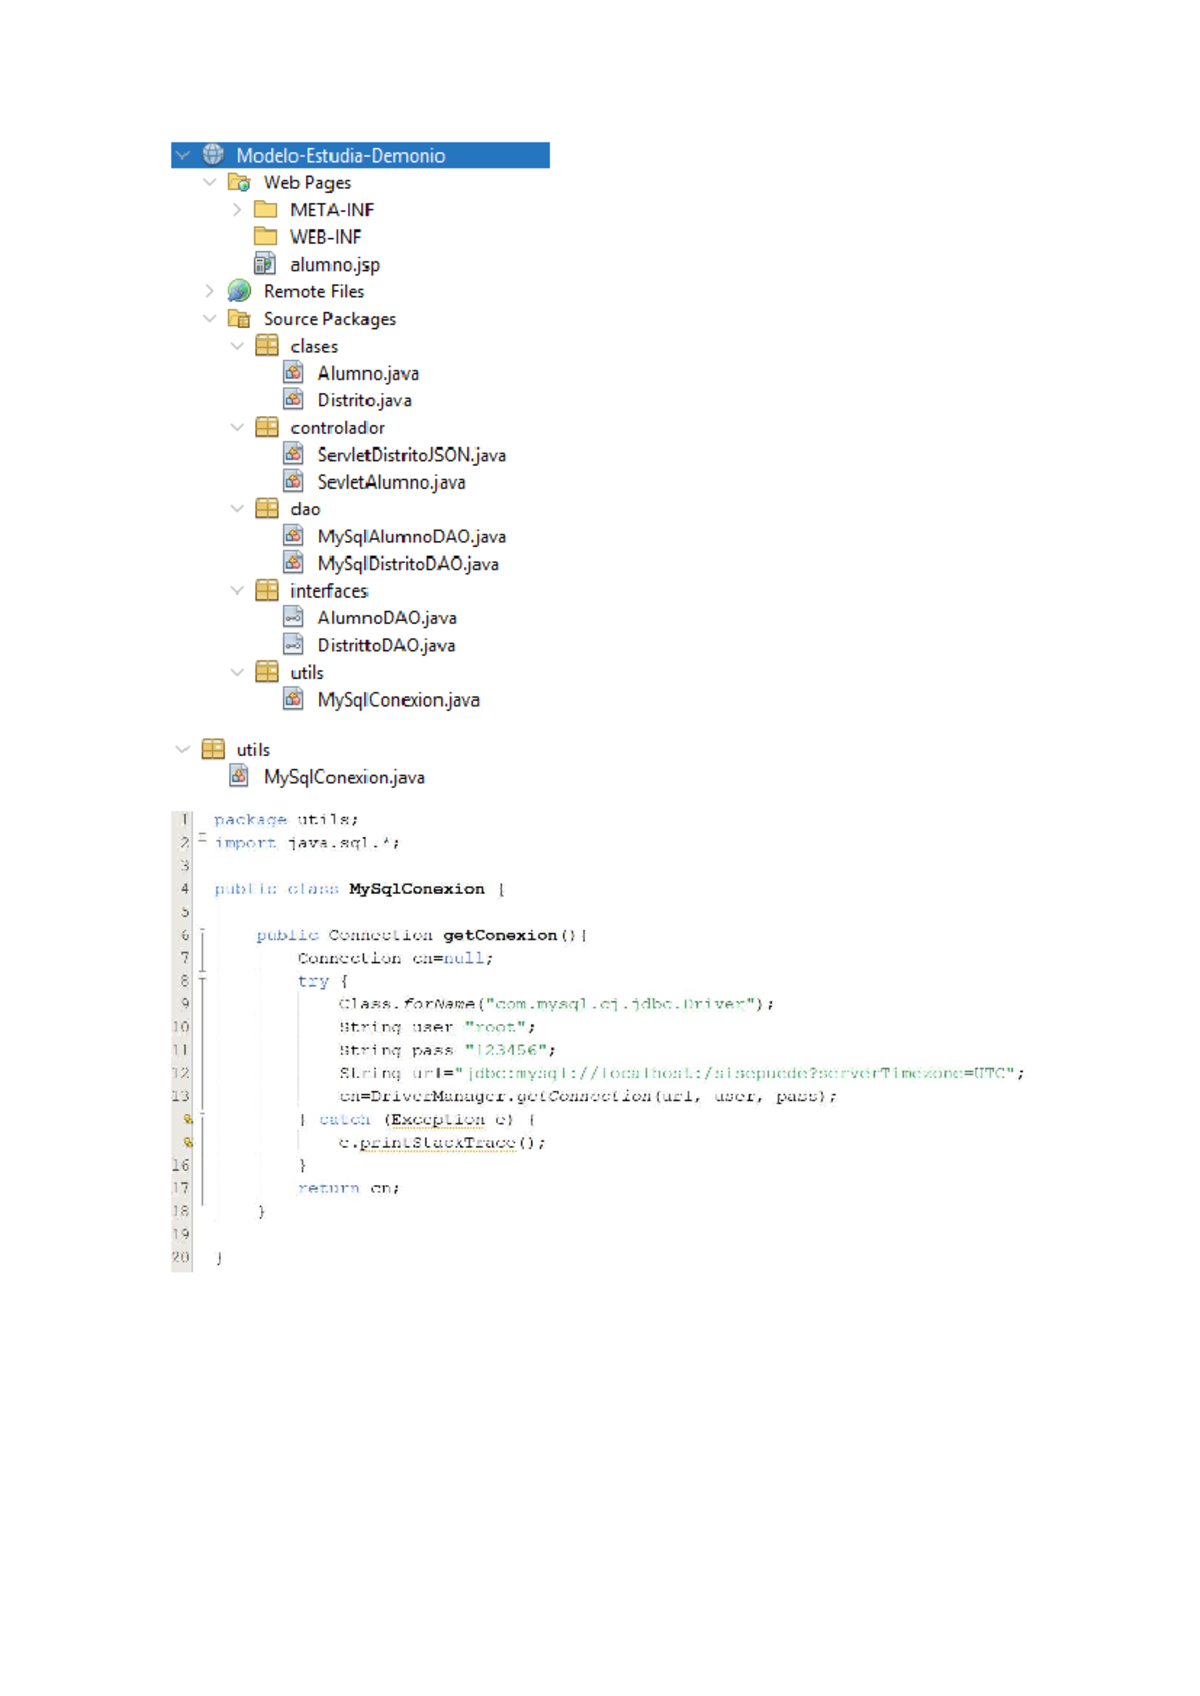
Task: Click the Alumno.java file icon
Action: (x=293, y=373)
